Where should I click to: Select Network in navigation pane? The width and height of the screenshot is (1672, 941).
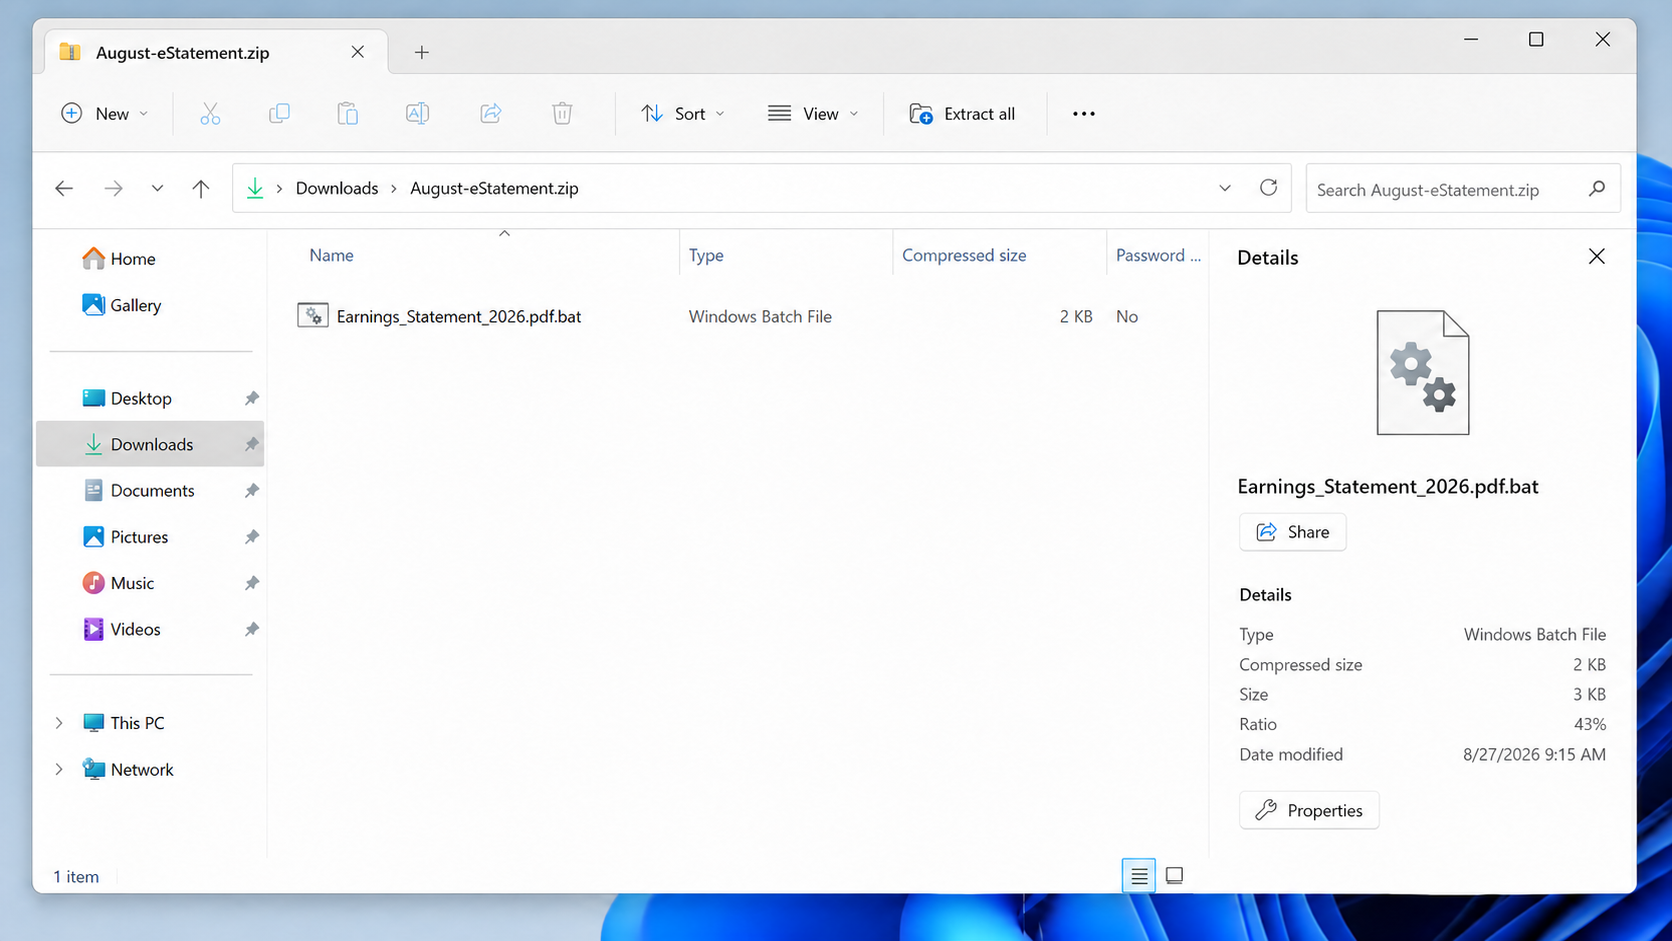tap(142, 769)
